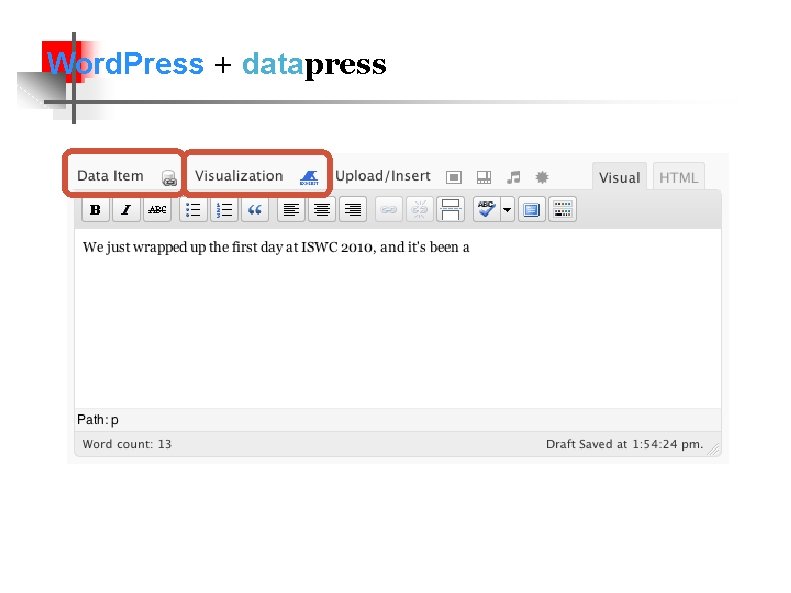Toggle italic formatting button
791x593 pixels.
click(x=126, y=209)
